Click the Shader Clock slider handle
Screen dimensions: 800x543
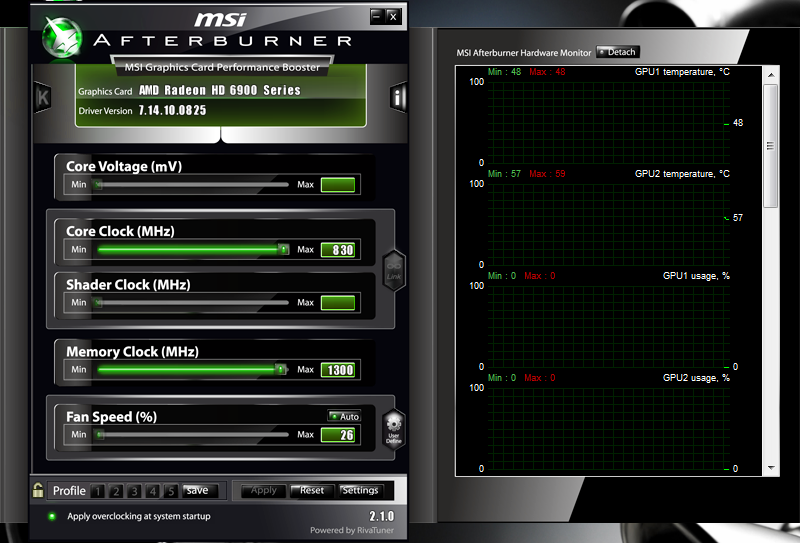(x=98, y=303)
